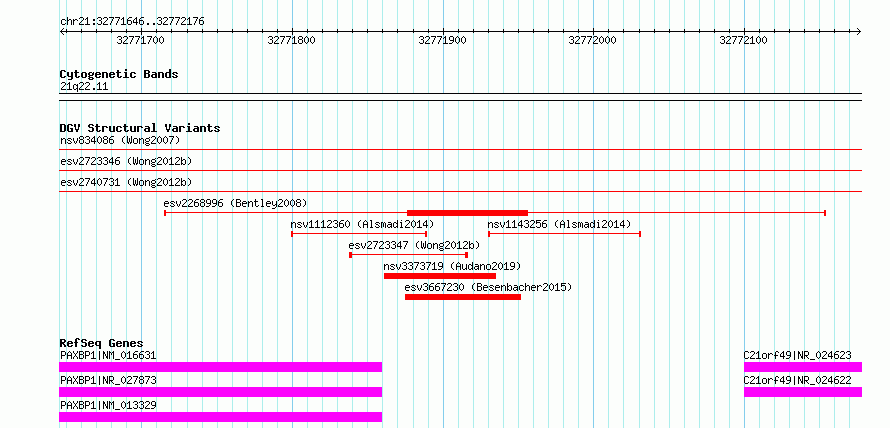Viewport: 890px width, 428px height.
Task: Select the nsv3373719 (Audano2019) label
Action: point(452,266)
